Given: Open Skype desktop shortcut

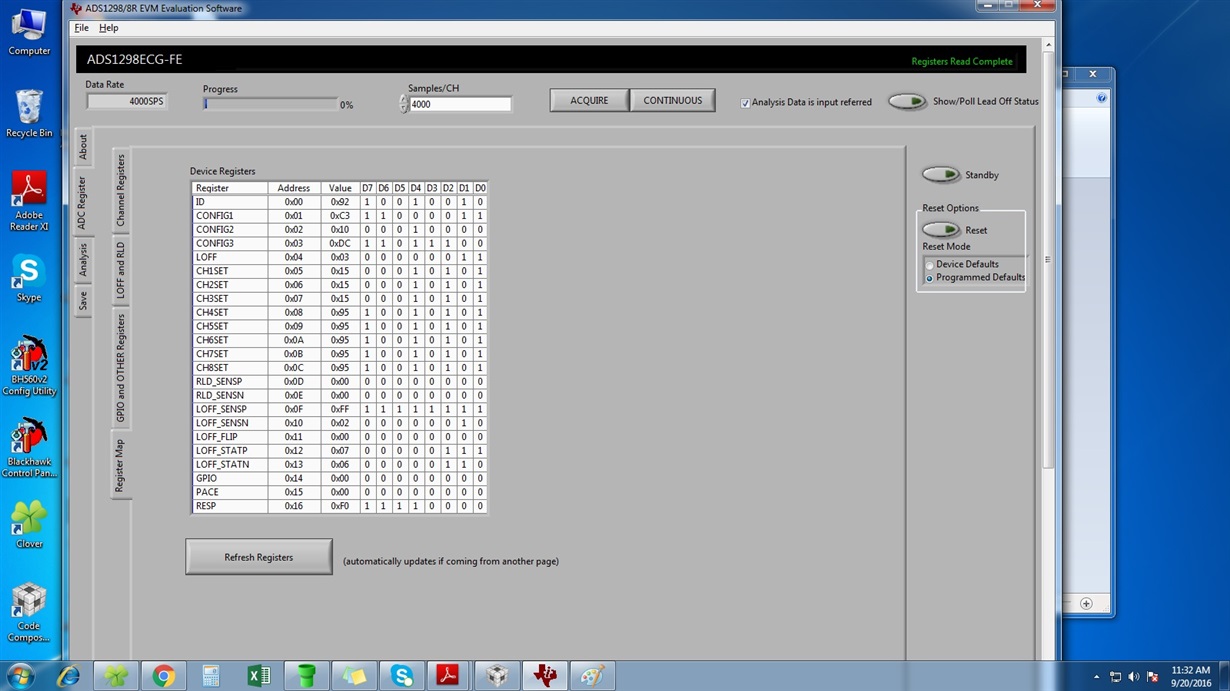Looking at the screenshot, I should pos(29,278).
